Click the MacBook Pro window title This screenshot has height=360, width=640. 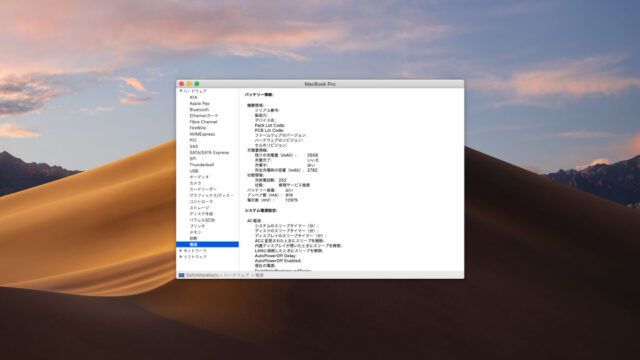[x=320, y=84]
